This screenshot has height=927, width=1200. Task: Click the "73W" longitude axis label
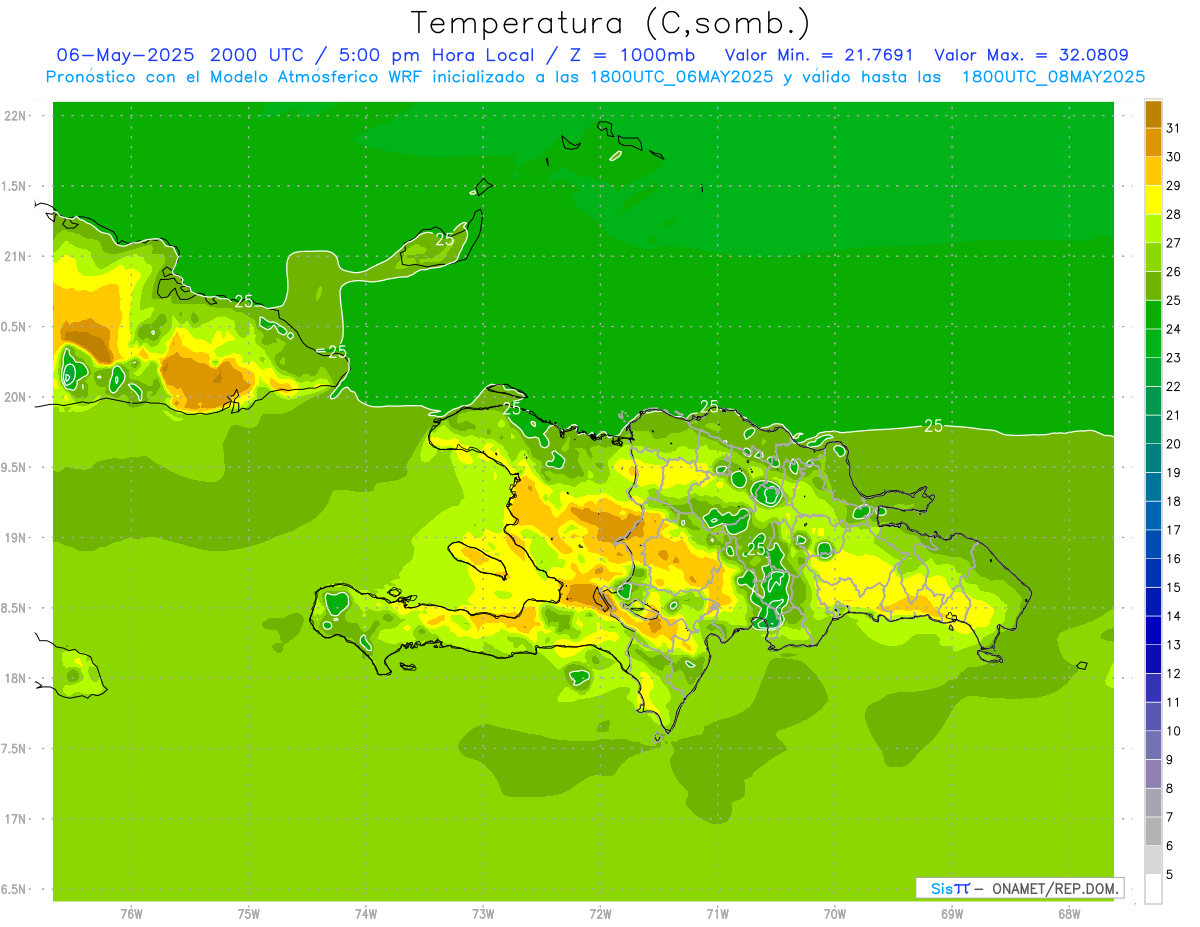click(x=483, y=914)
